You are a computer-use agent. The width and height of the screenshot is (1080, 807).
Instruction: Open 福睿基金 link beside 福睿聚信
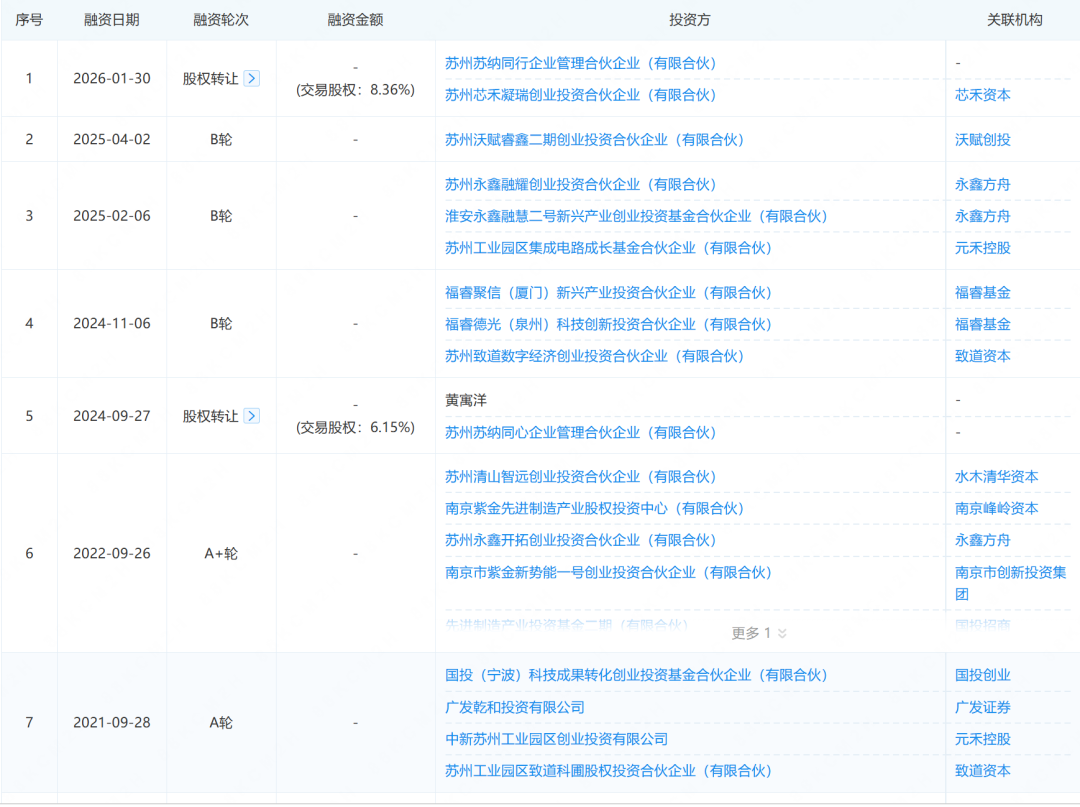[982, 293]
